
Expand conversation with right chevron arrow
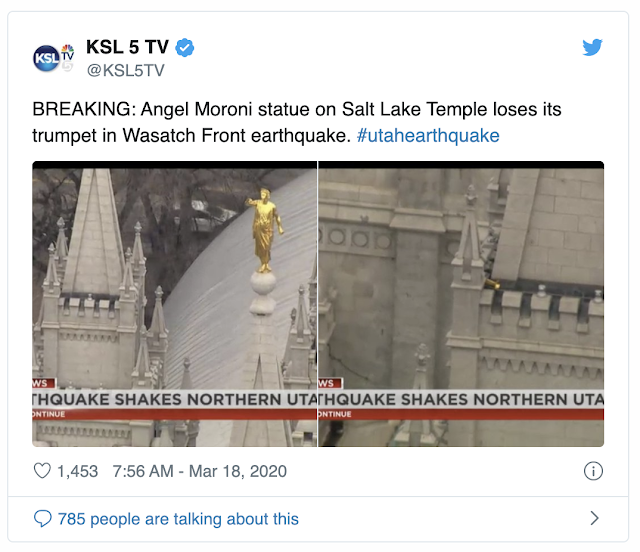click(x=595, y=518)
